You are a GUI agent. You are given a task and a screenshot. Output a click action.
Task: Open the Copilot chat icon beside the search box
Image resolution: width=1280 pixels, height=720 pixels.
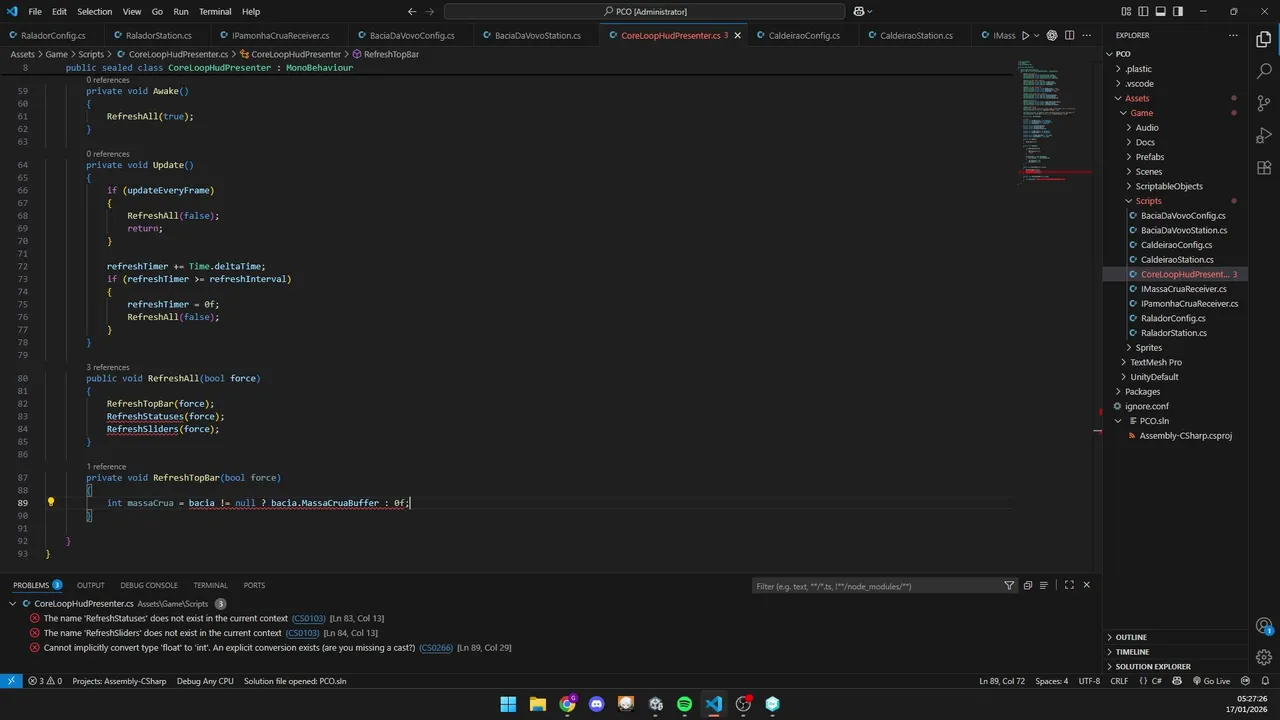click(858, 11)
